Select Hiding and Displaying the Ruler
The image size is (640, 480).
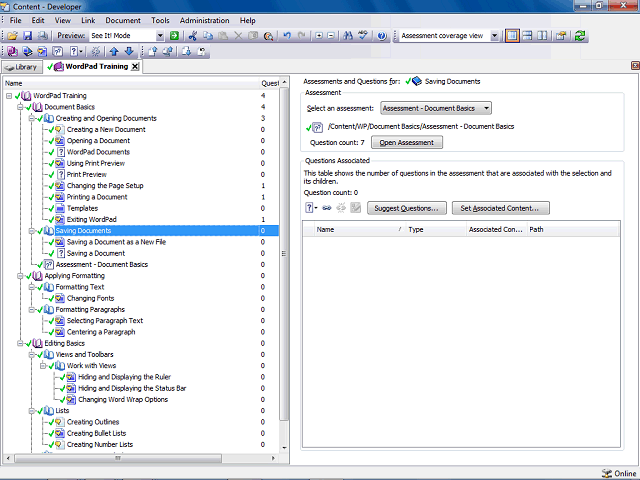pos(124,377)
